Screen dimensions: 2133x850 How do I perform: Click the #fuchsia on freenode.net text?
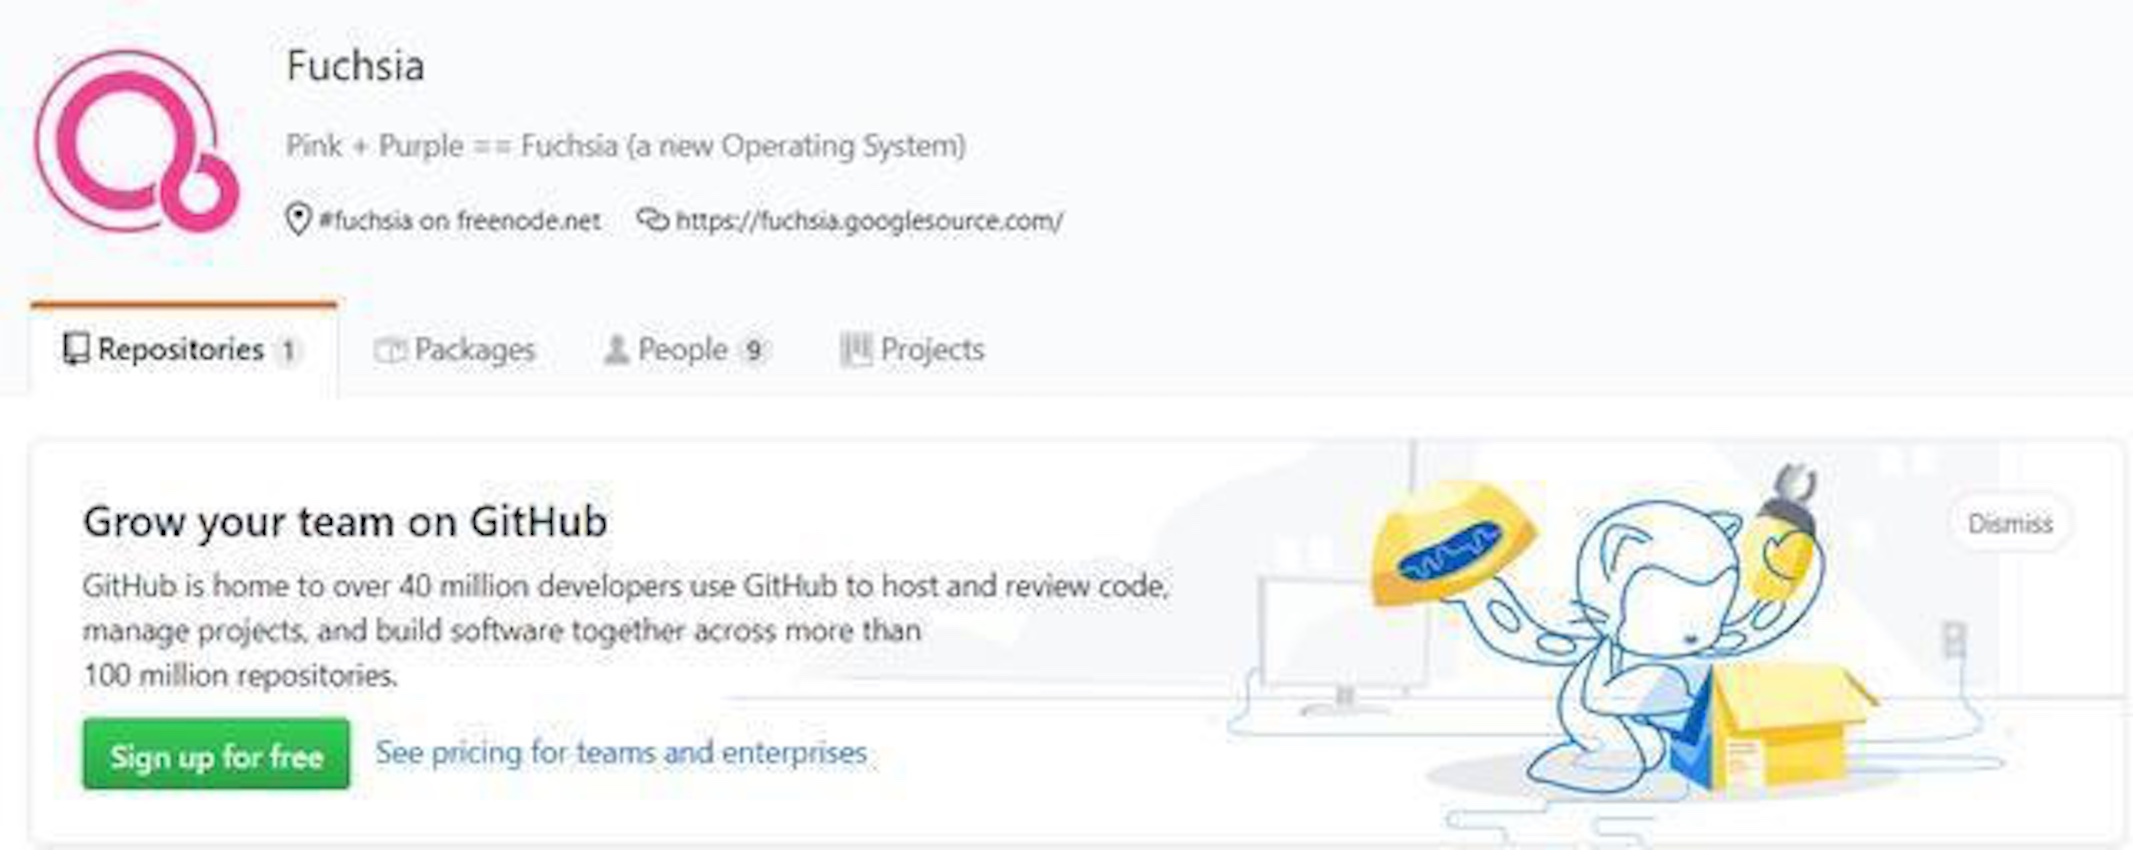pos(459,220)
